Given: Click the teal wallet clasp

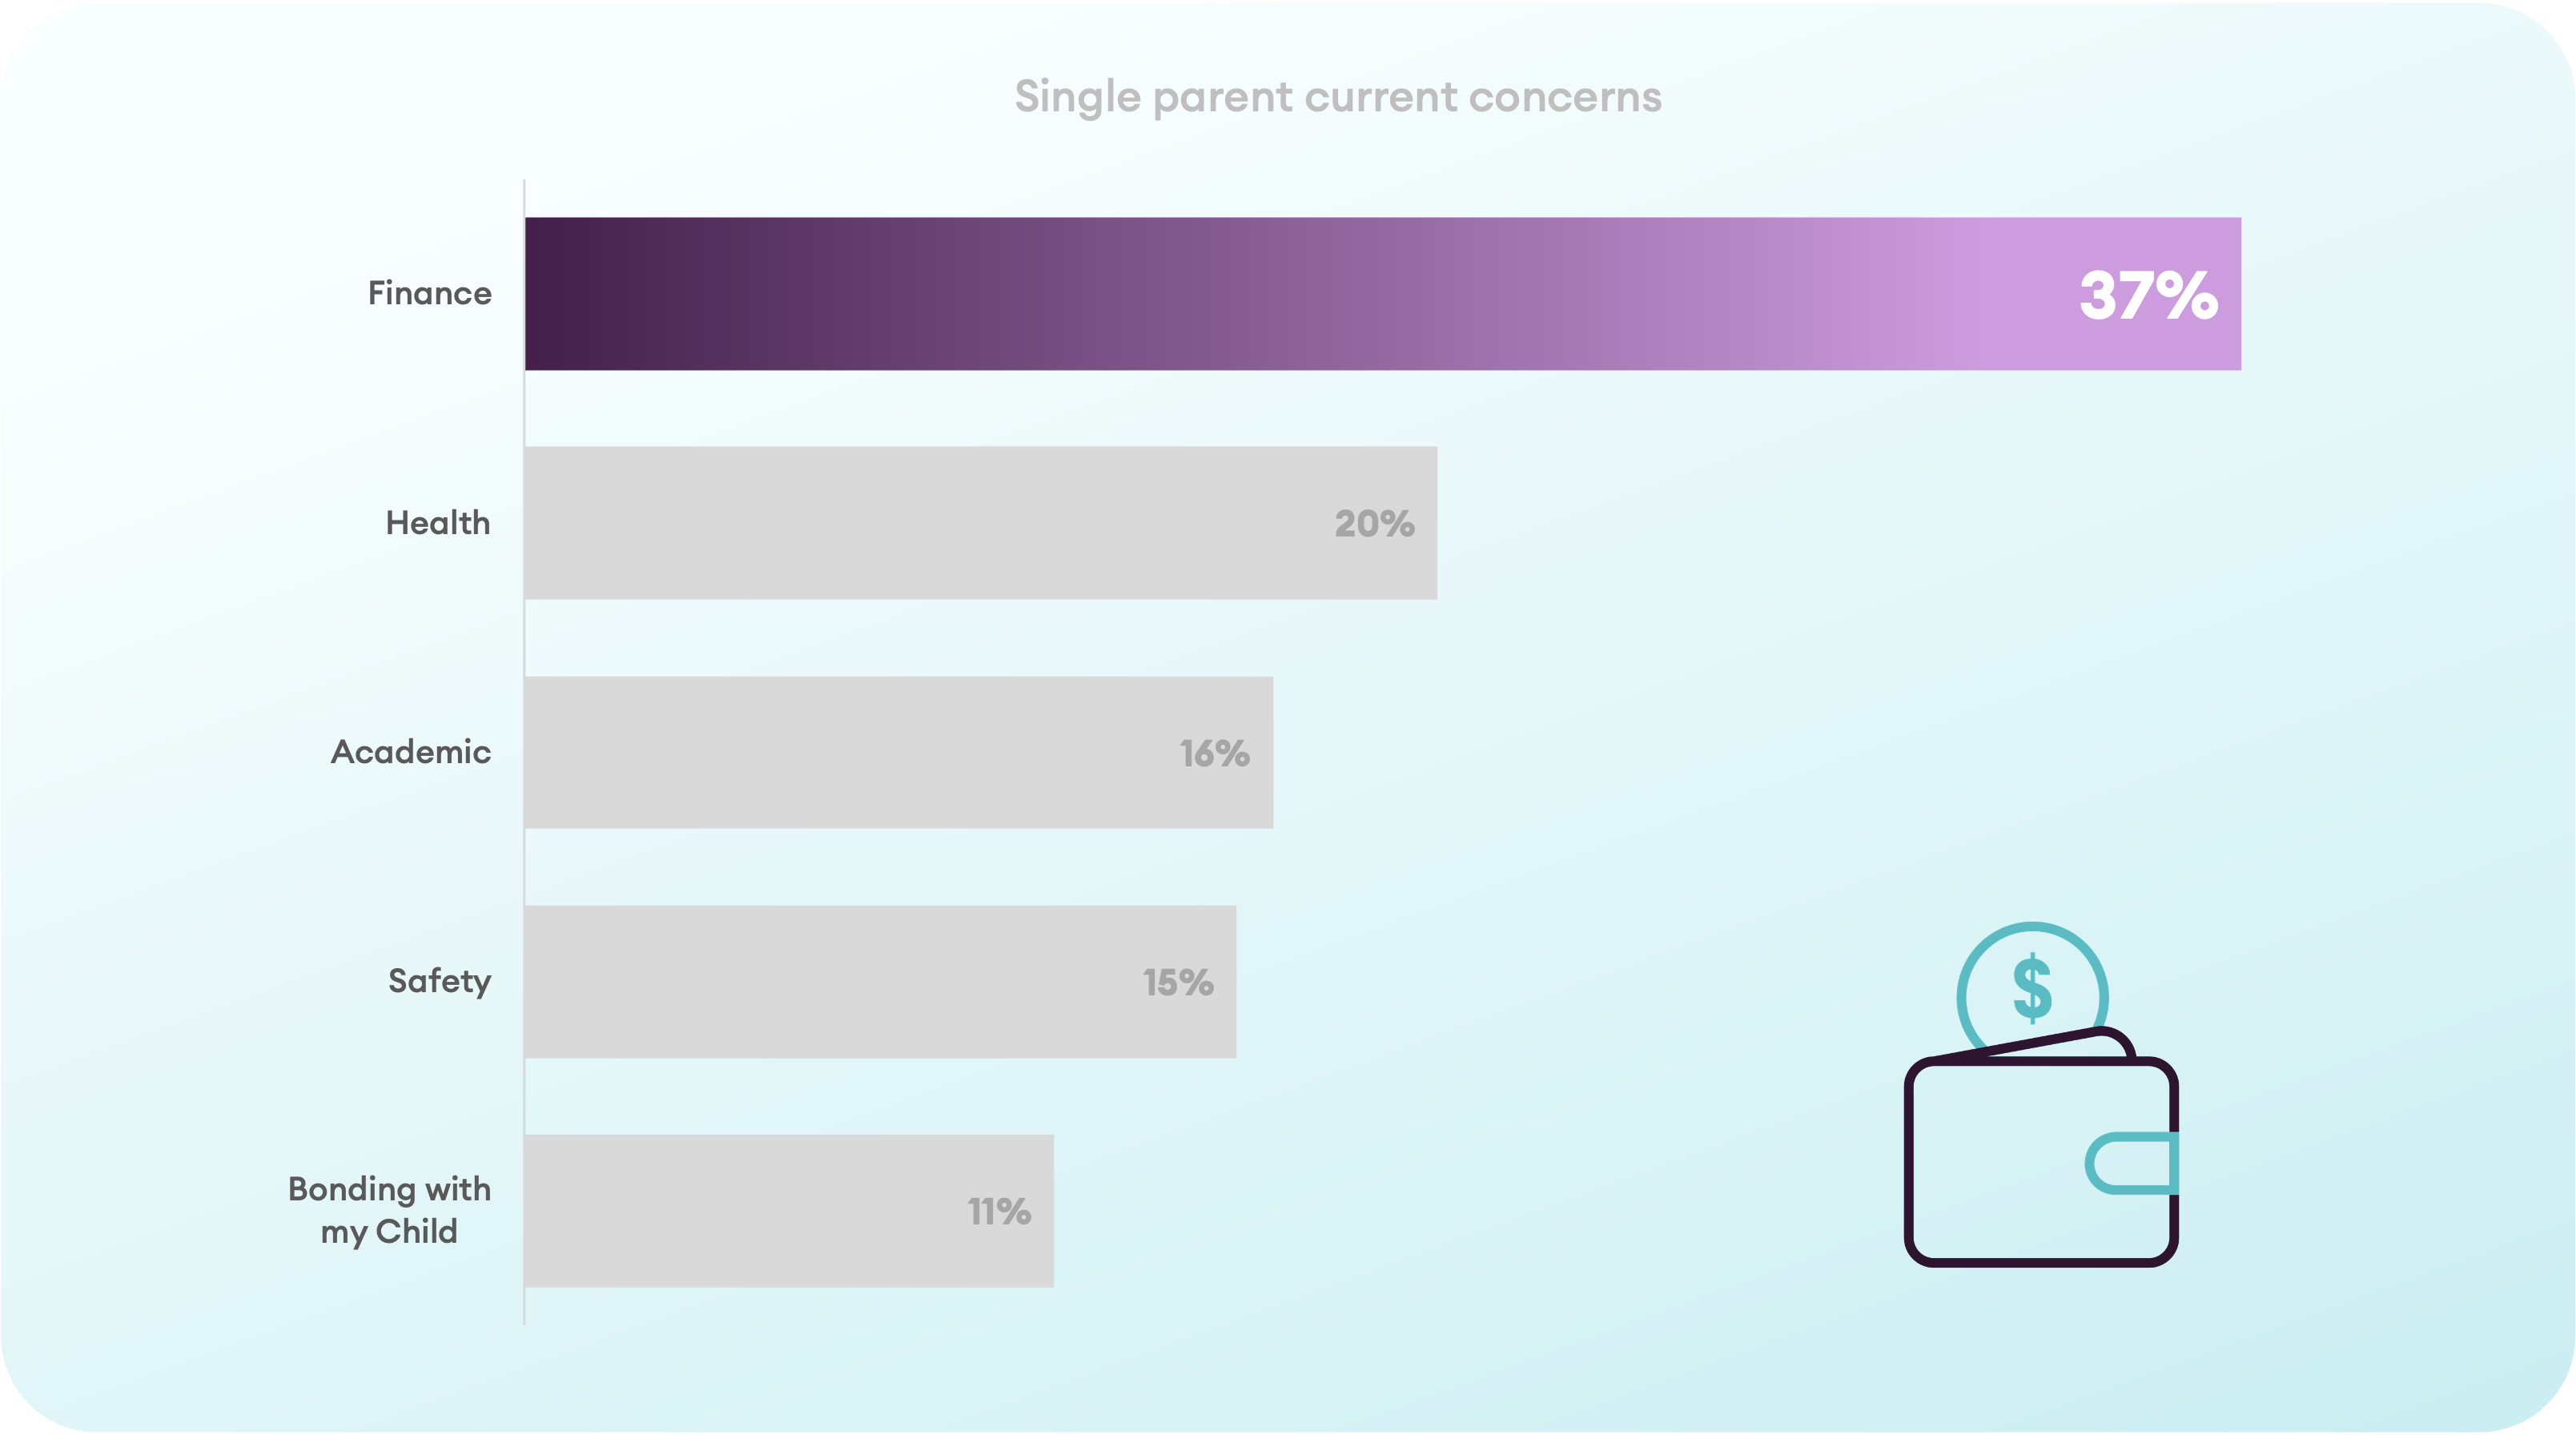Looking at the screenshot, I should (x=2132, y=1163).
